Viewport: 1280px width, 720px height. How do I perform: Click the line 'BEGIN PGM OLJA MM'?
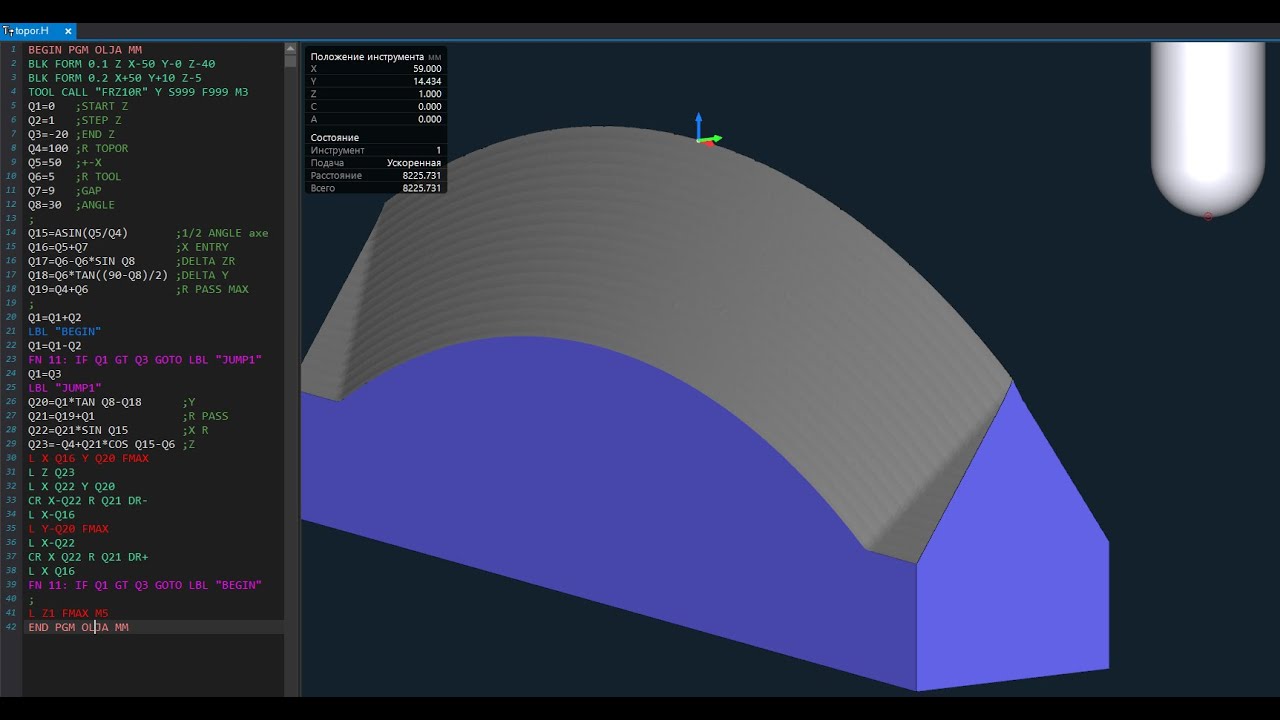pos(85,50)
